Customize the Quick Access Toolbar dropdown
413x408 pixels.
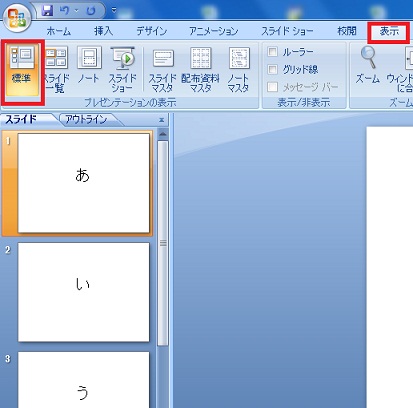(114, 10)
